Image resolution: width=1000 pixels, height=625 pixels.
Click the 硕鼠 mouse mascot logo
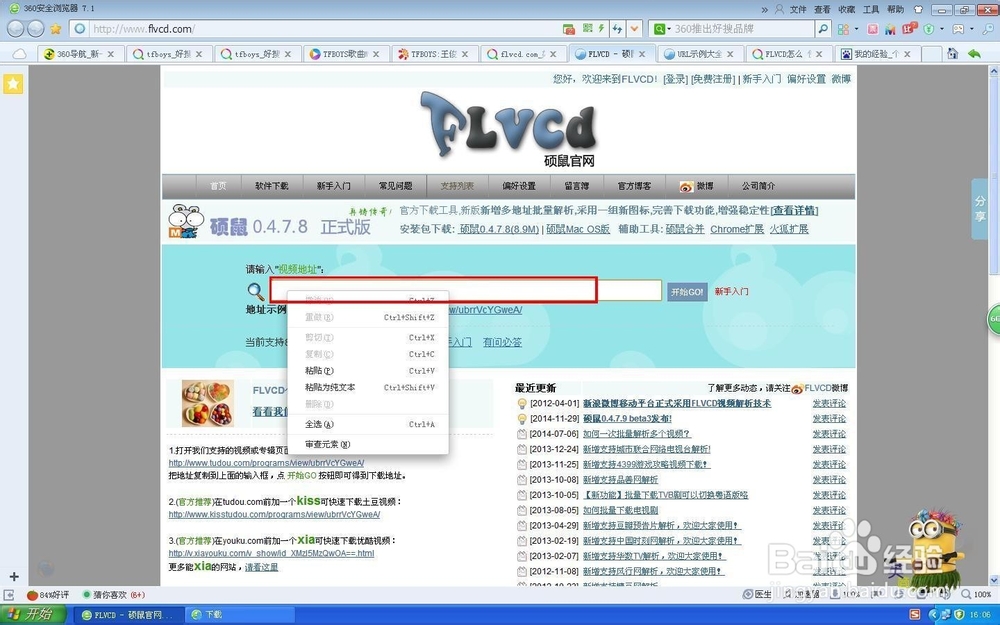pos(186,221)
